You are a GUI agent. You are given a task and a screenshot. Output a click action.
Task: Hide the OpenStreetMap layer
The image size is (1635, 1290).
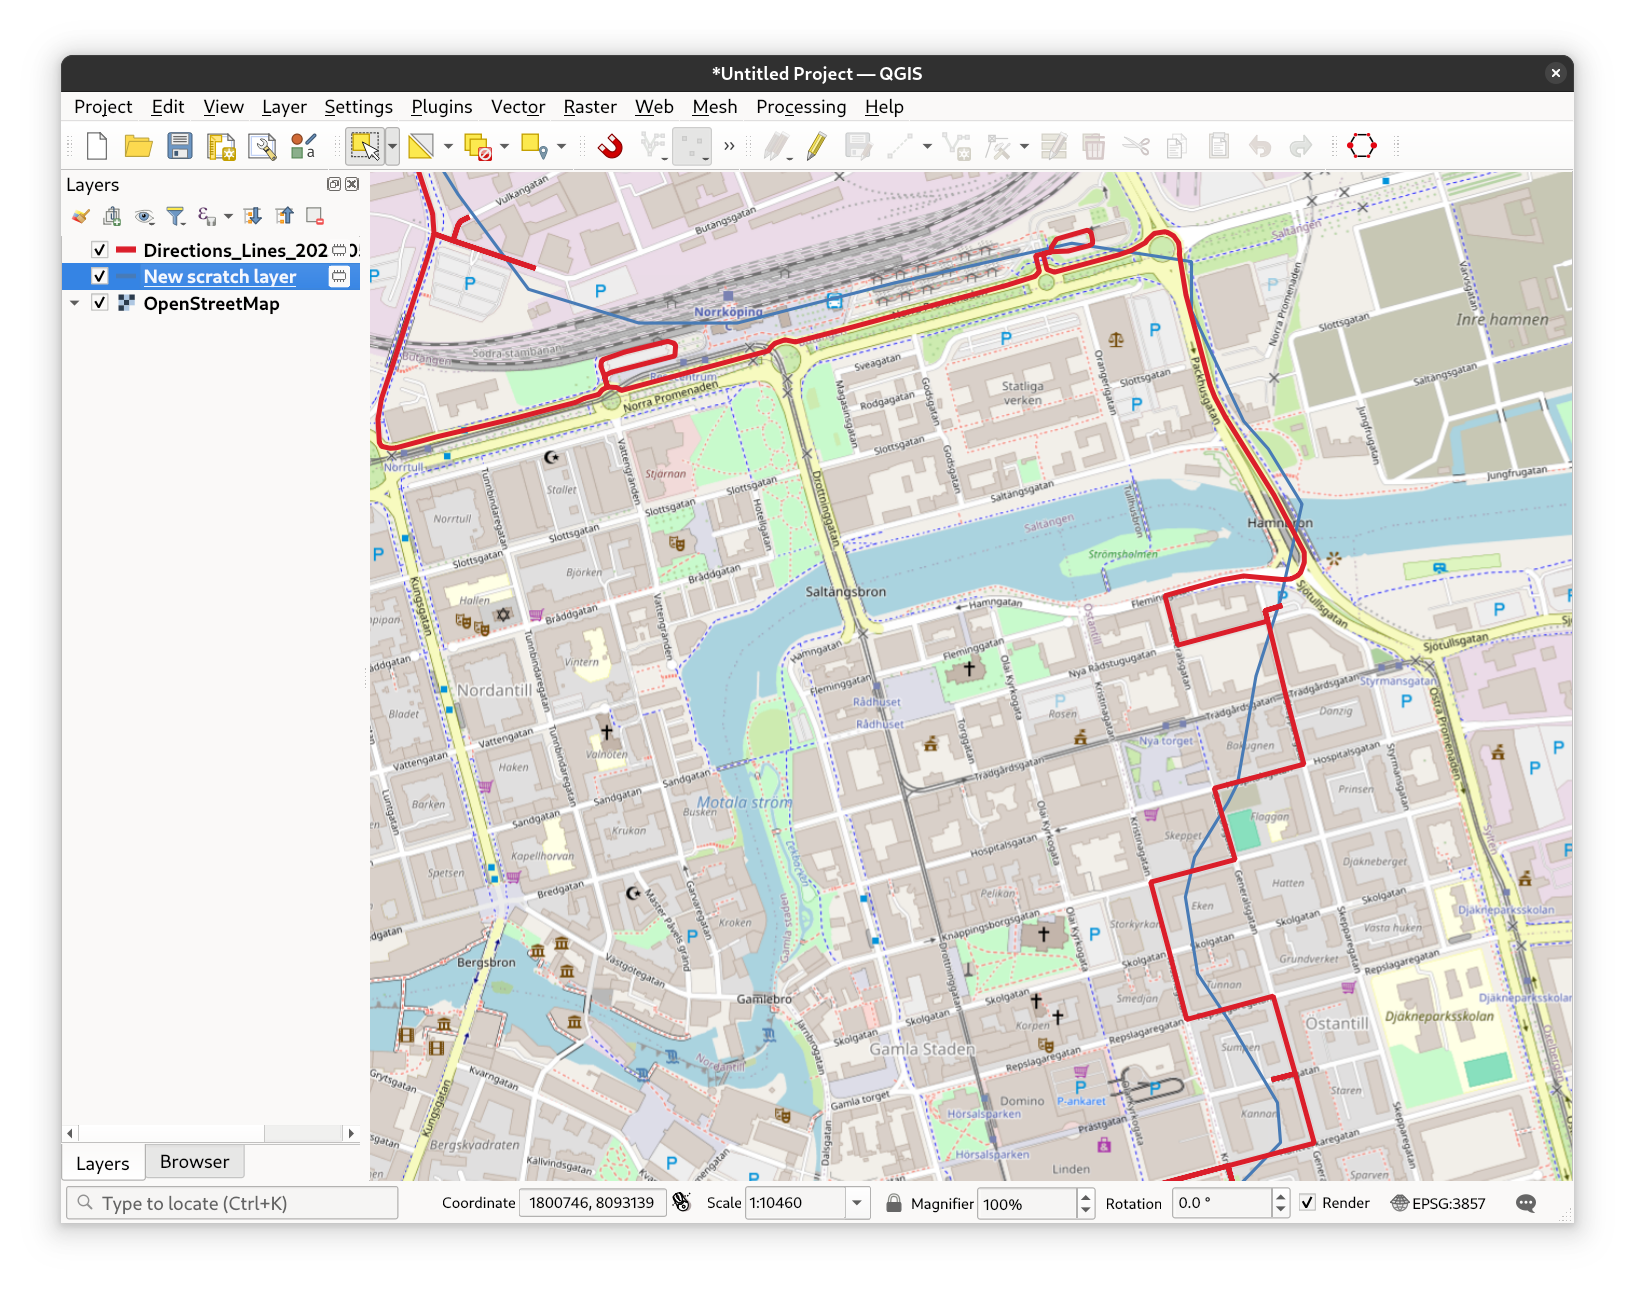click(x=100, y=303)
